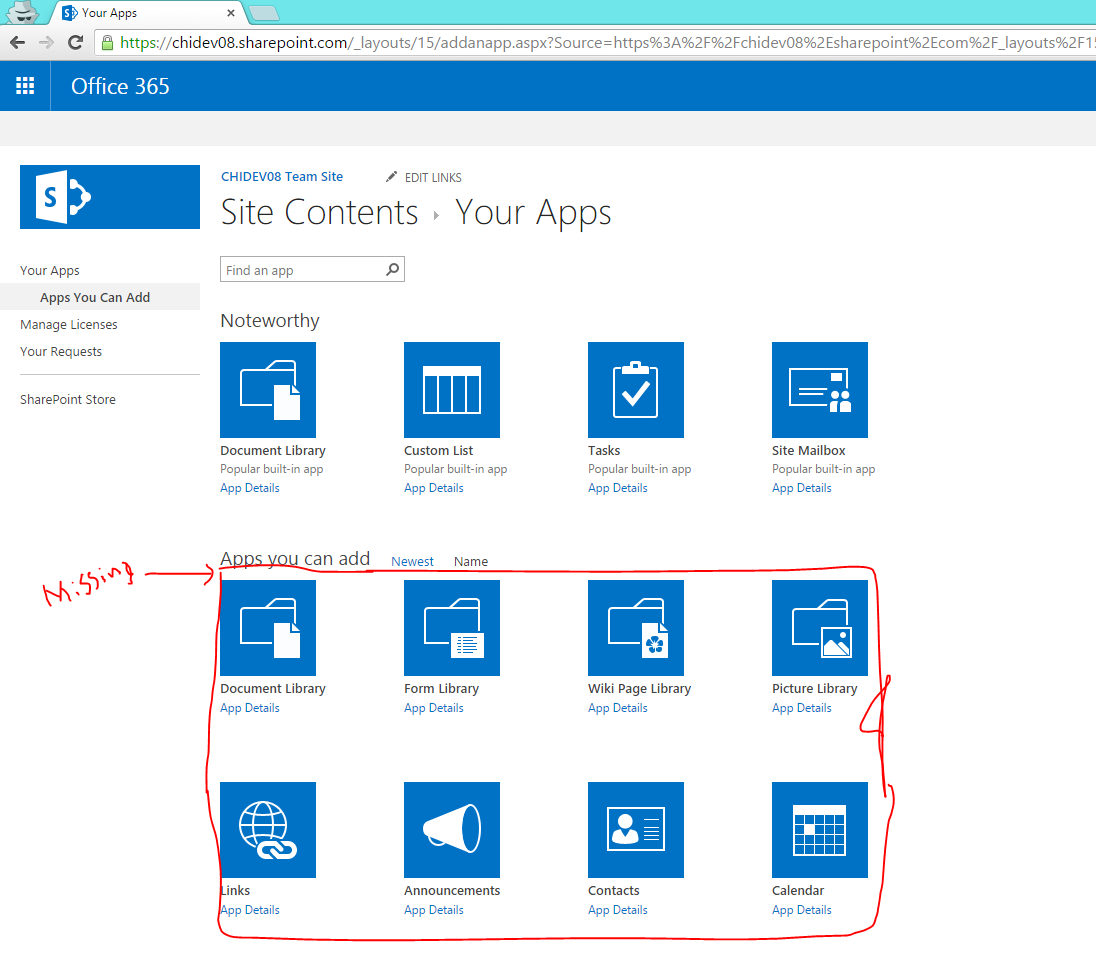Click the Tasks app icon
This screenshot has width=1096, height=977.
(635, 390)
